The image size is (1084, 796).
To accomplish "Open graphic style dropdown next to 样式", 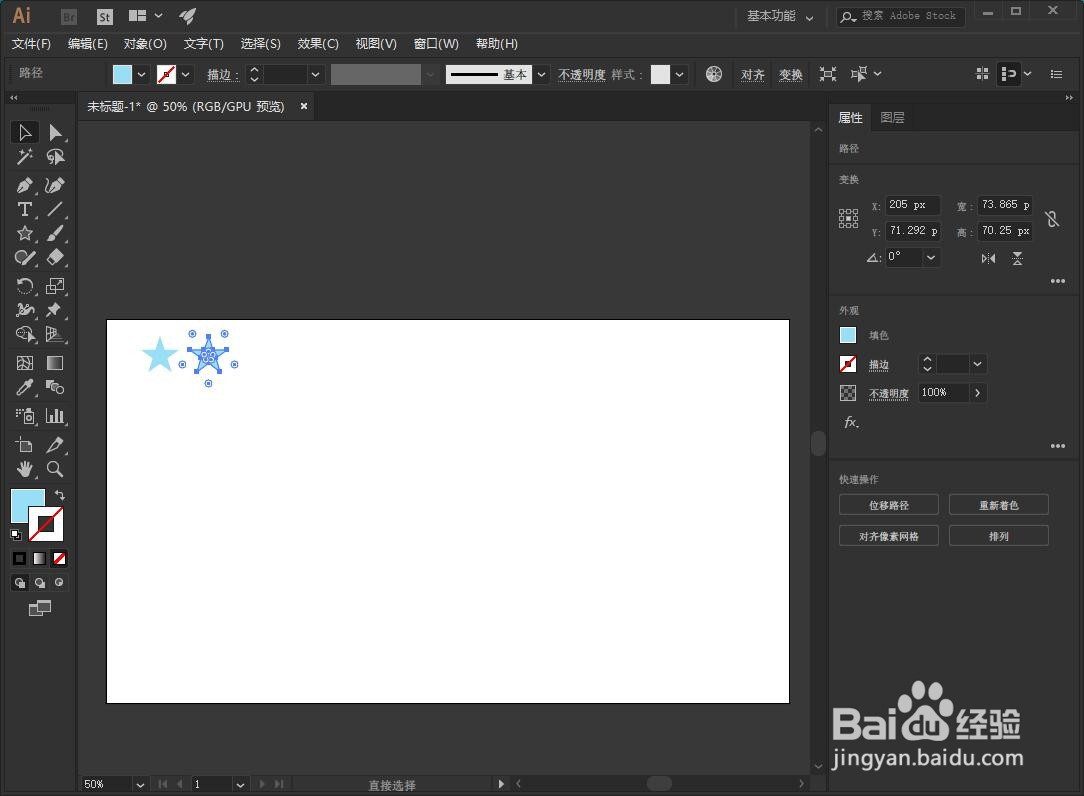I will (680, 74).
